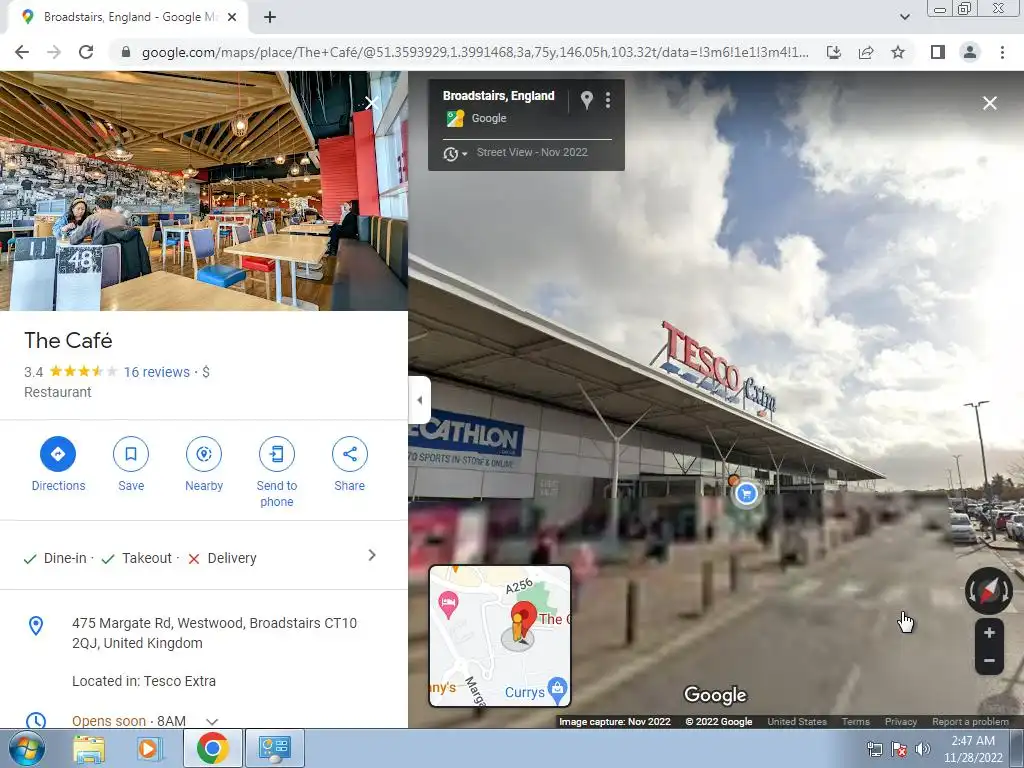This screenshot has height=768, width=1024.
Task: Open Windows Start menu
Action: pyautogui.click(x=26, y=748)
